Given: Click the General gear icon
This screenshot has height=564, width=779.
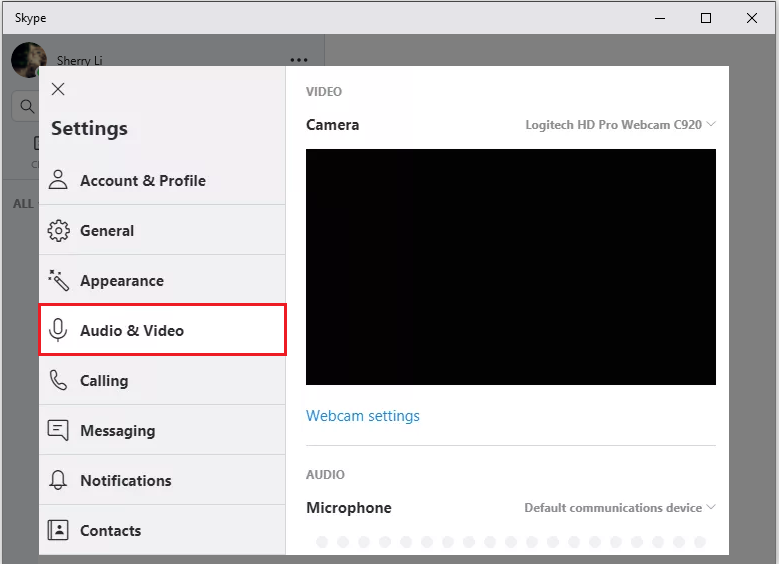Looking at the screenshot, I should click(59, 231).
